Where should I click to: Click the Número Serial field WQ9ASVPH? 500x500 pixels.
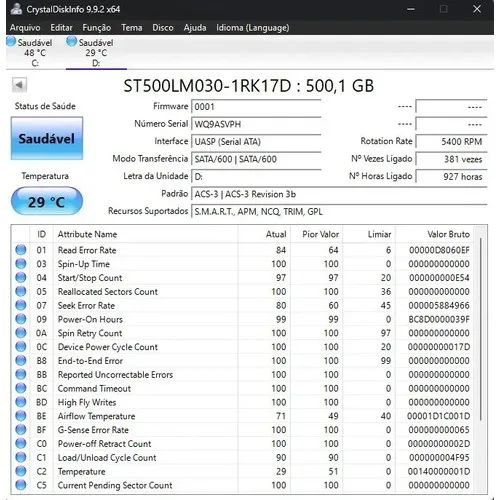click(256, 124)
